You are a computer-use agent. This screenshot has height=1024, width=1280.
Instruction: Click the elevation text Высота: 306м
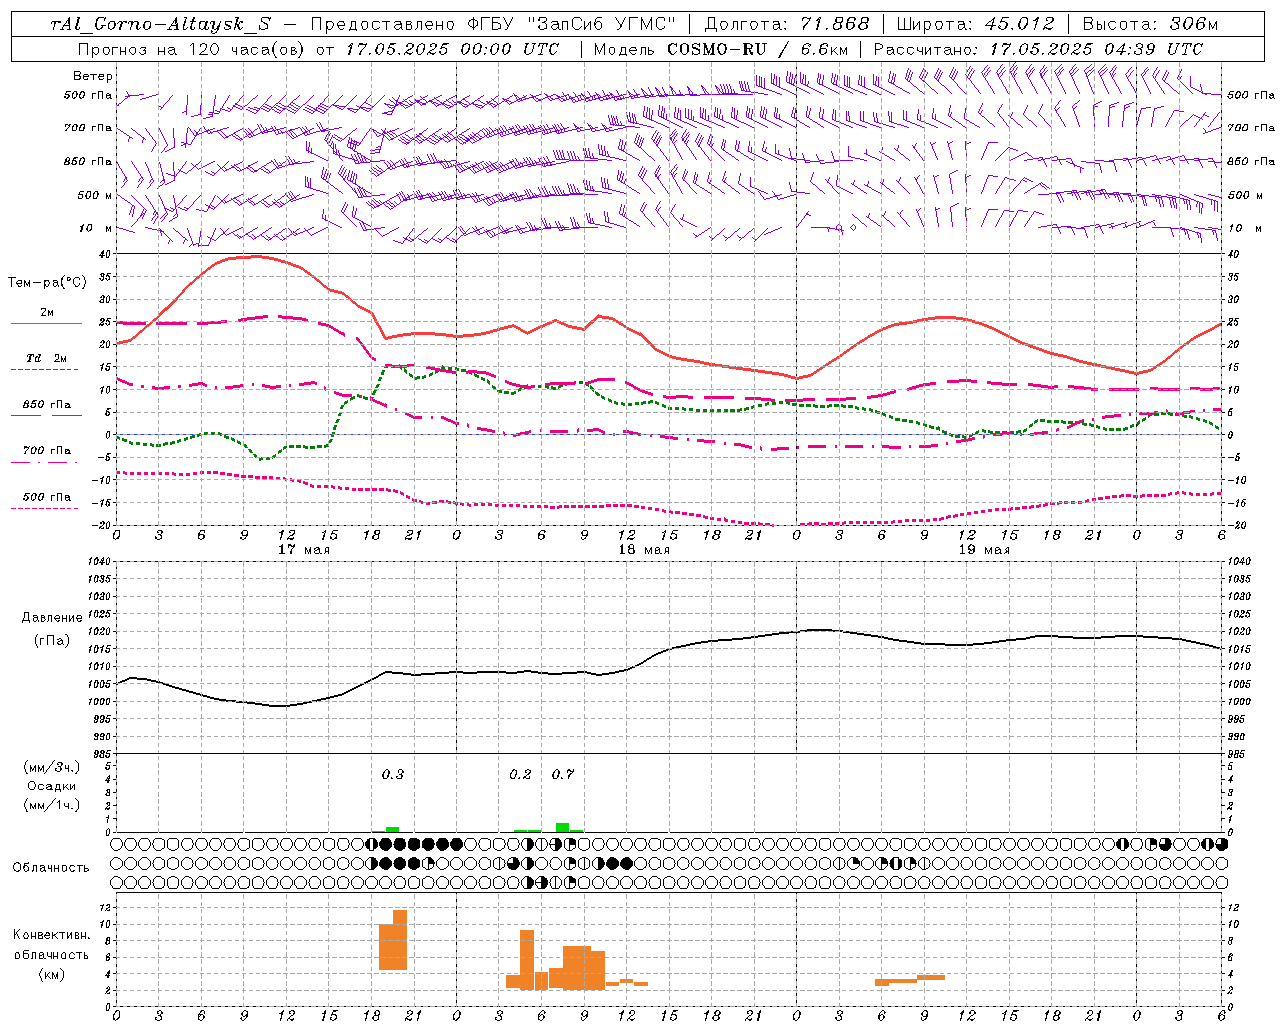[x=1150, y=25]
